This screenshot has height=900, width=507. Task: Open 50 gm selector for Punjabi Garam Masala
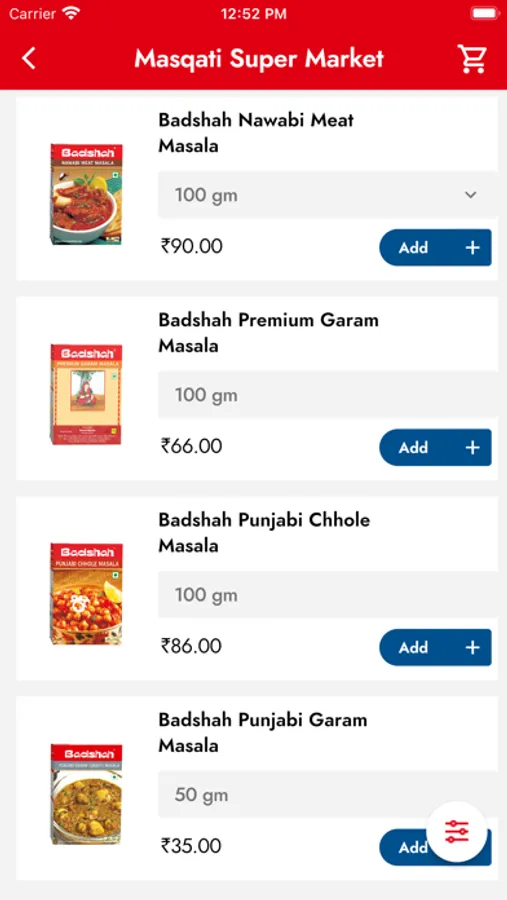328,794
